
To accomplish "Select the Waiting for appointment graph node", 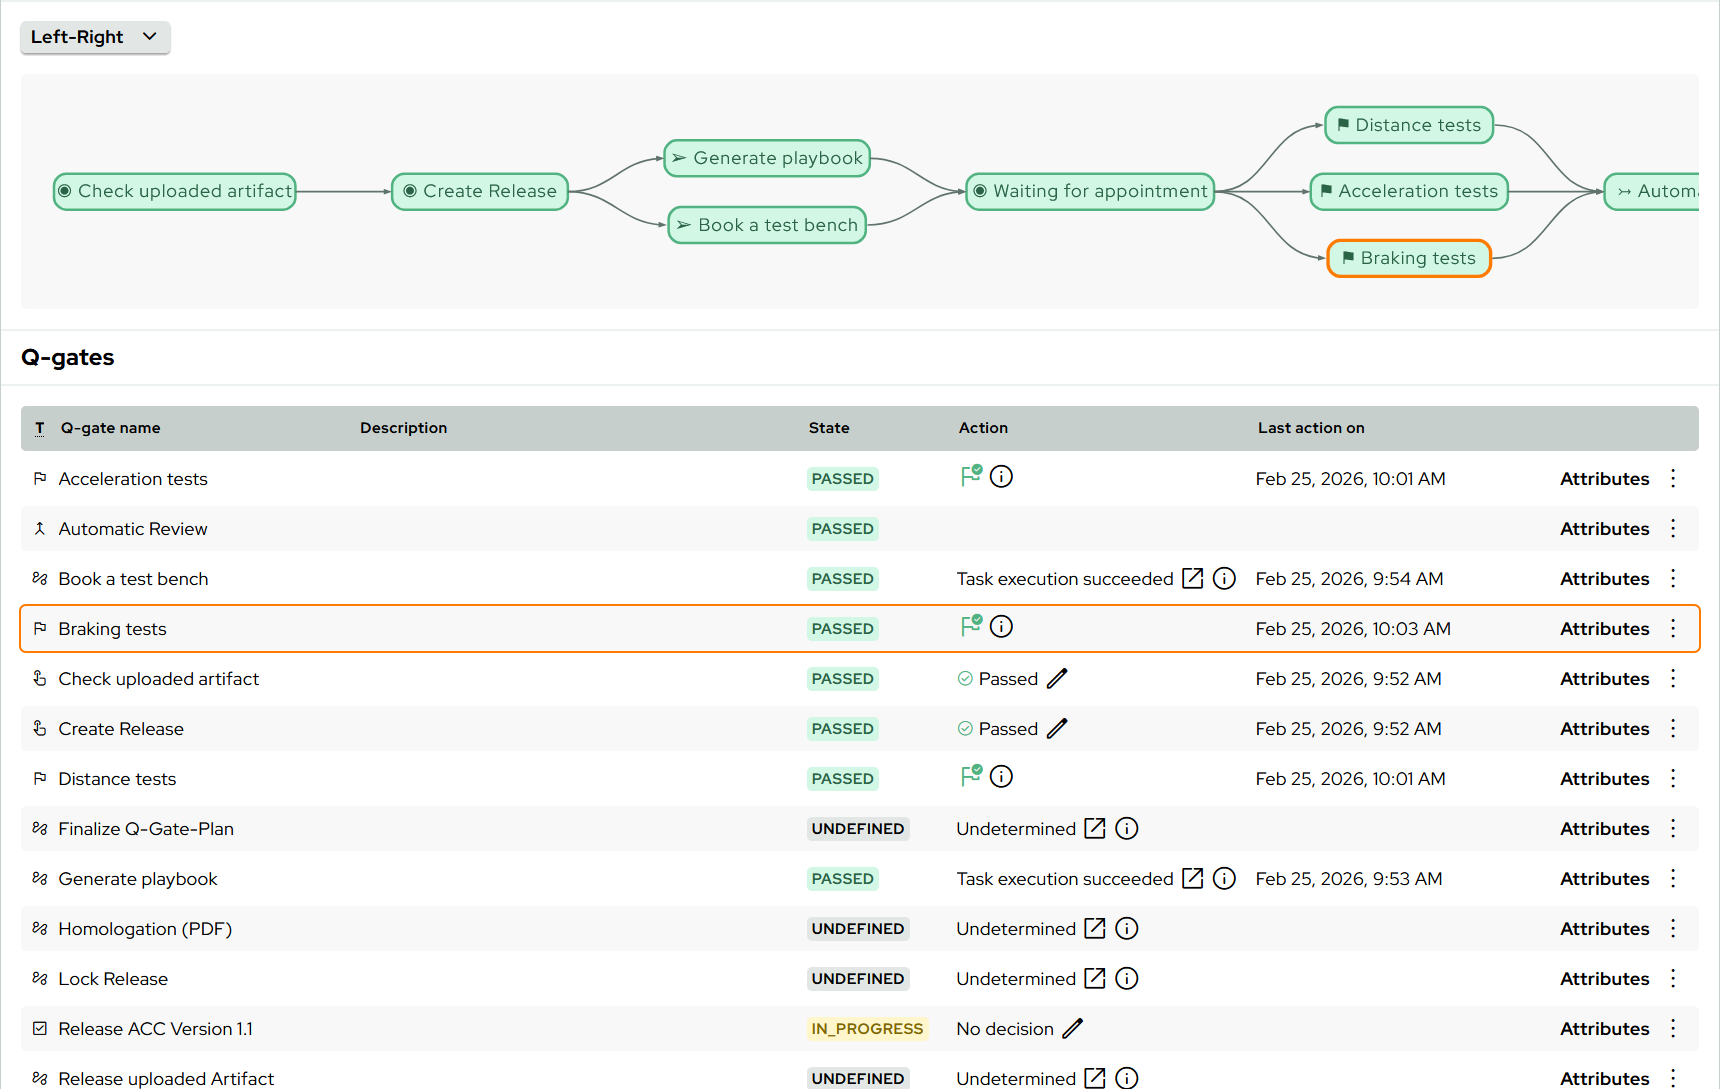I will click(1090, 191).
